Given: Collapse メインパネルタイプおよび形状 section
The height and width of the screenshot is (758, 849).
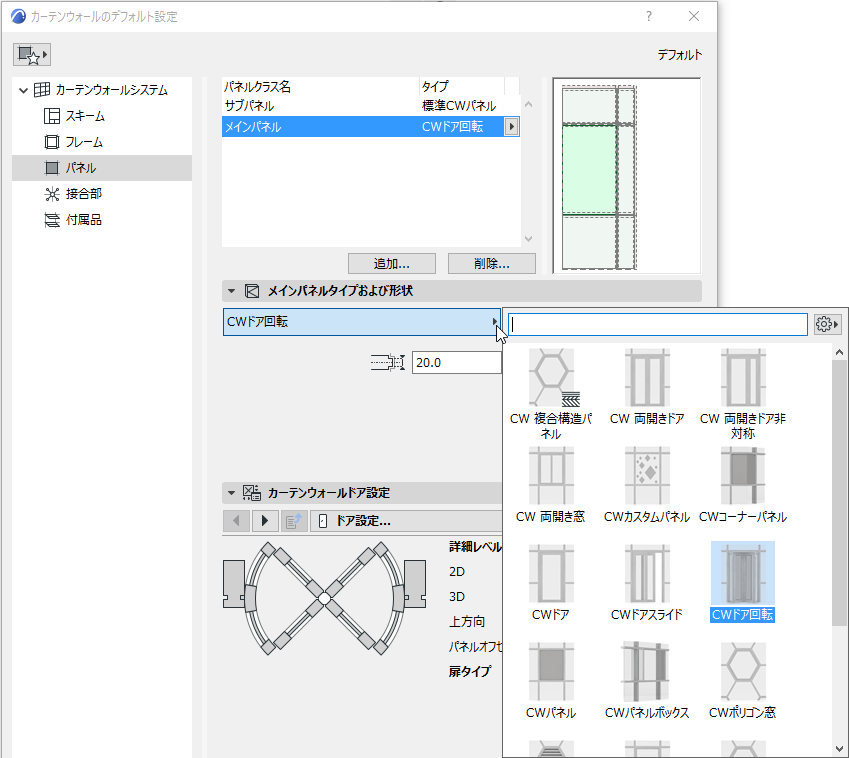Looking at the screenshot, I should [x=231, y=291].
